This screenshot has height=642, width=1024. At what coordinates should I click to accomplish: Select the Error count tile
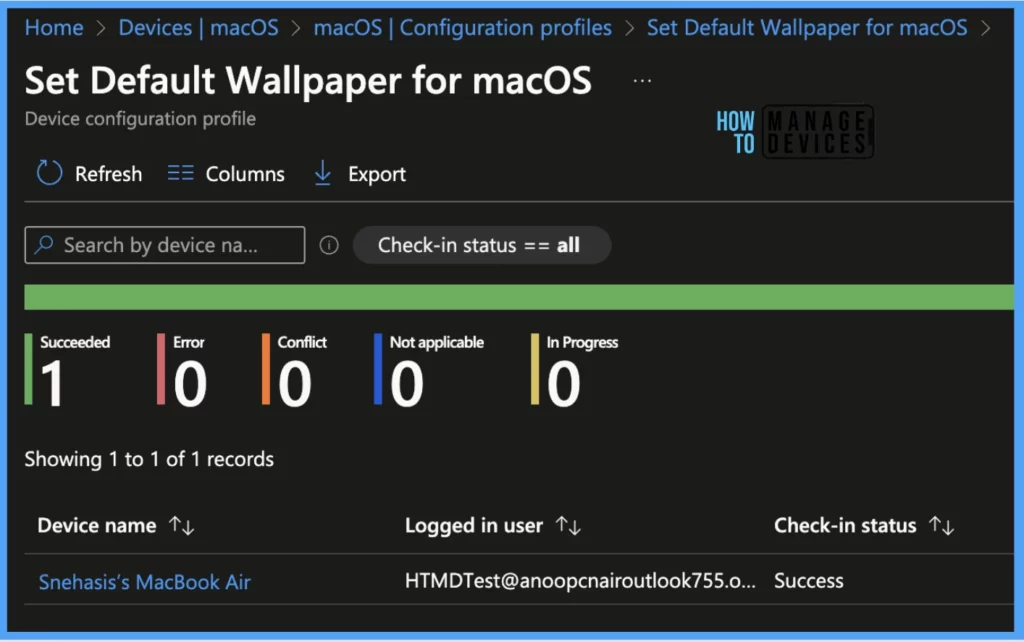click(x=182, y=370)
